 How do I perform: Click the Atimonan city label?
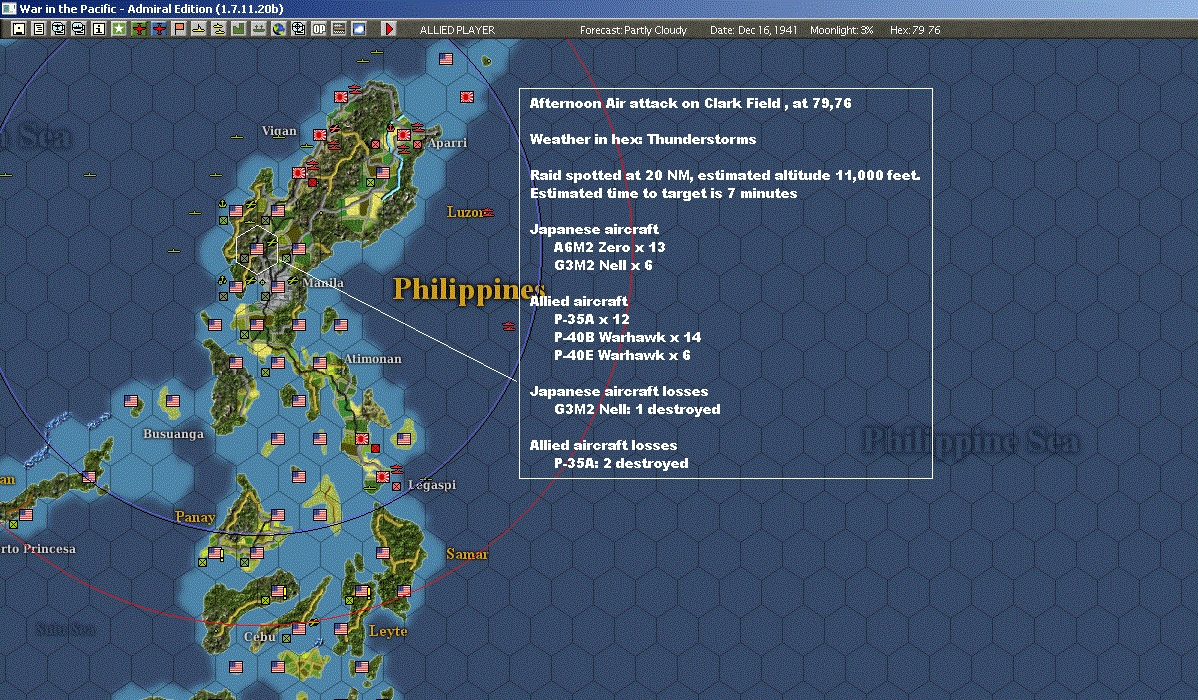tap(372, 358)
